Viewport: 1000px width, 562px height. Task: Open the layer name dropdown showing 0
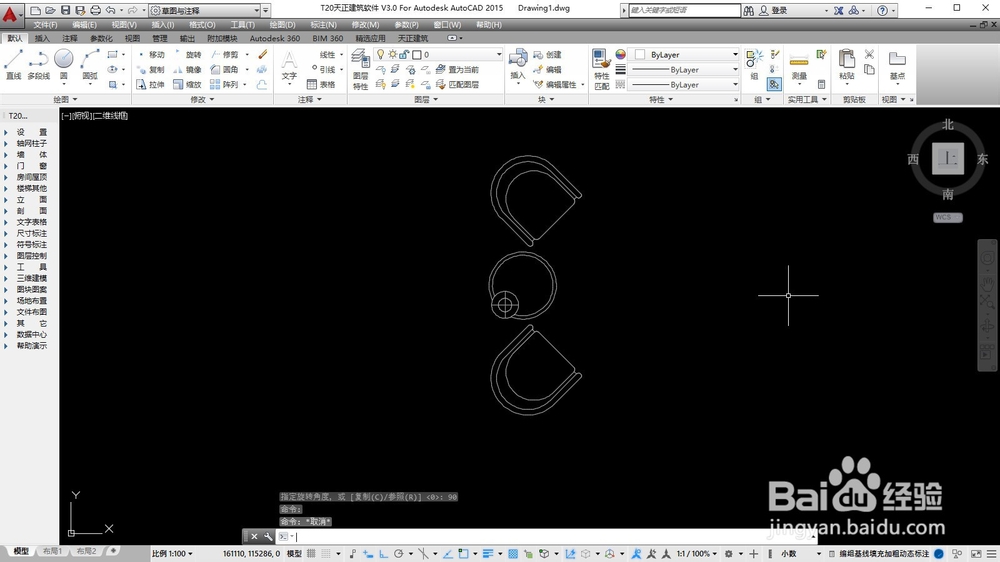coord(438,54)
